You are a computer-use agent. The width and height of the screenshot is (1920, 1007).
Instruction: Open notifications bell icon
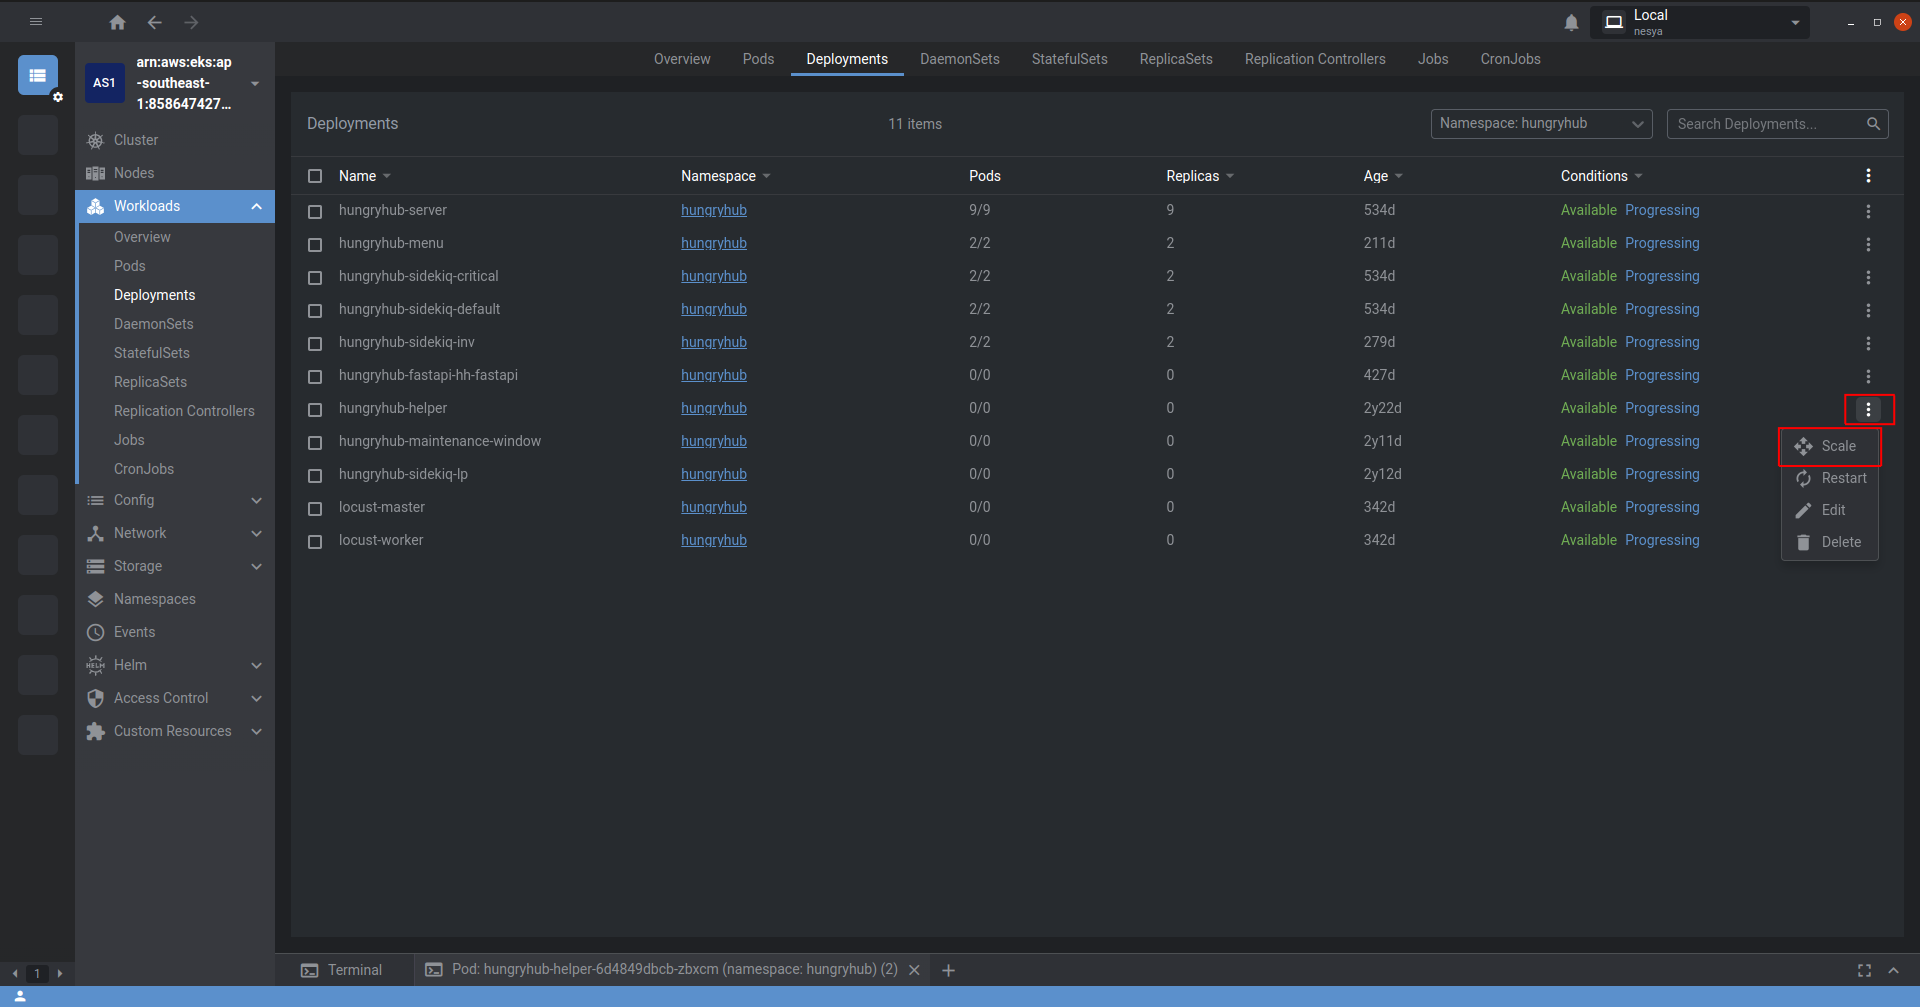pyautogui.click(x=1571, y=22)
